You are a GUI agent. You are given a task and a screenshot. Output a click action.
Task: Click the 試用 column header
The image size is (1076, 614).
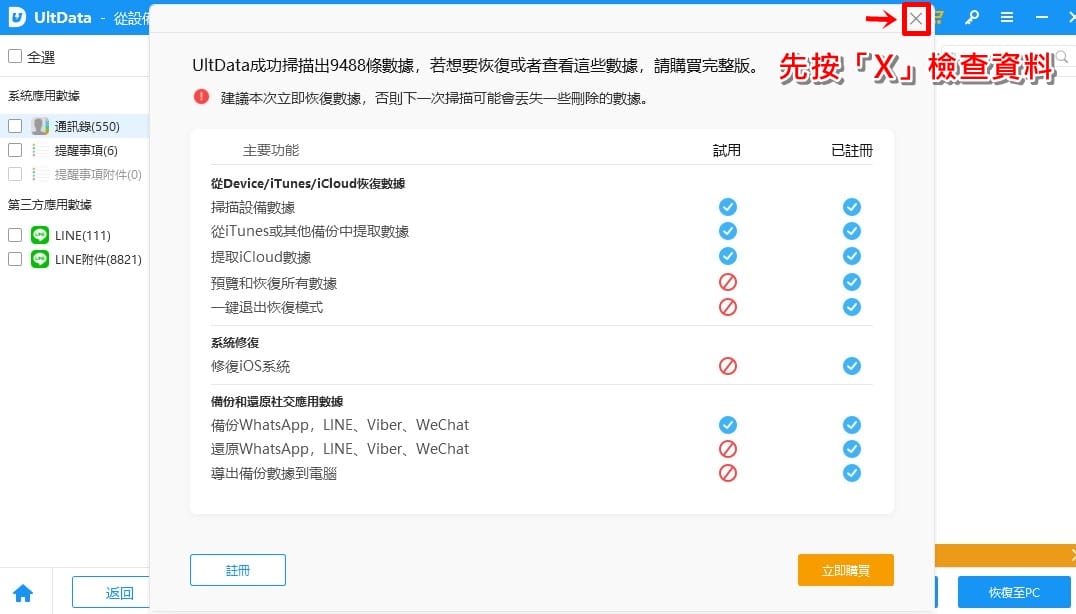pos(727,150)
